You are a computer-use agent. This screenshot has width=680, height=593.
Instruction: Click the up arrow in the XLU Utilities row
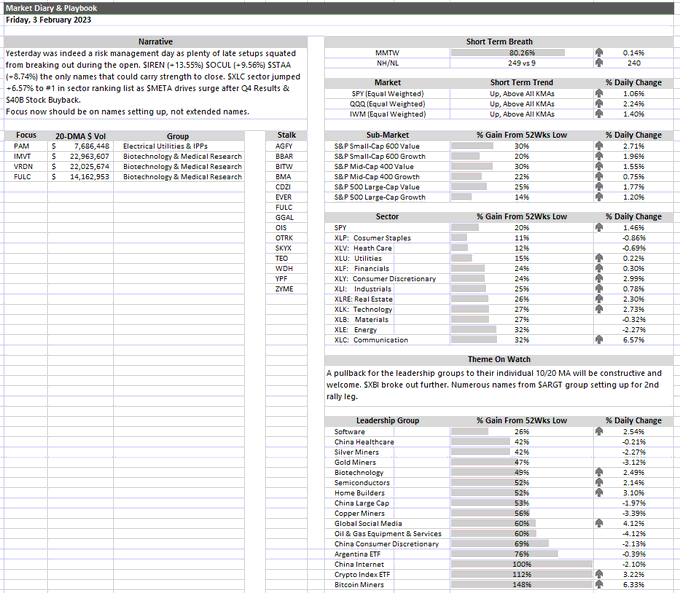click(x=599, y=258)
